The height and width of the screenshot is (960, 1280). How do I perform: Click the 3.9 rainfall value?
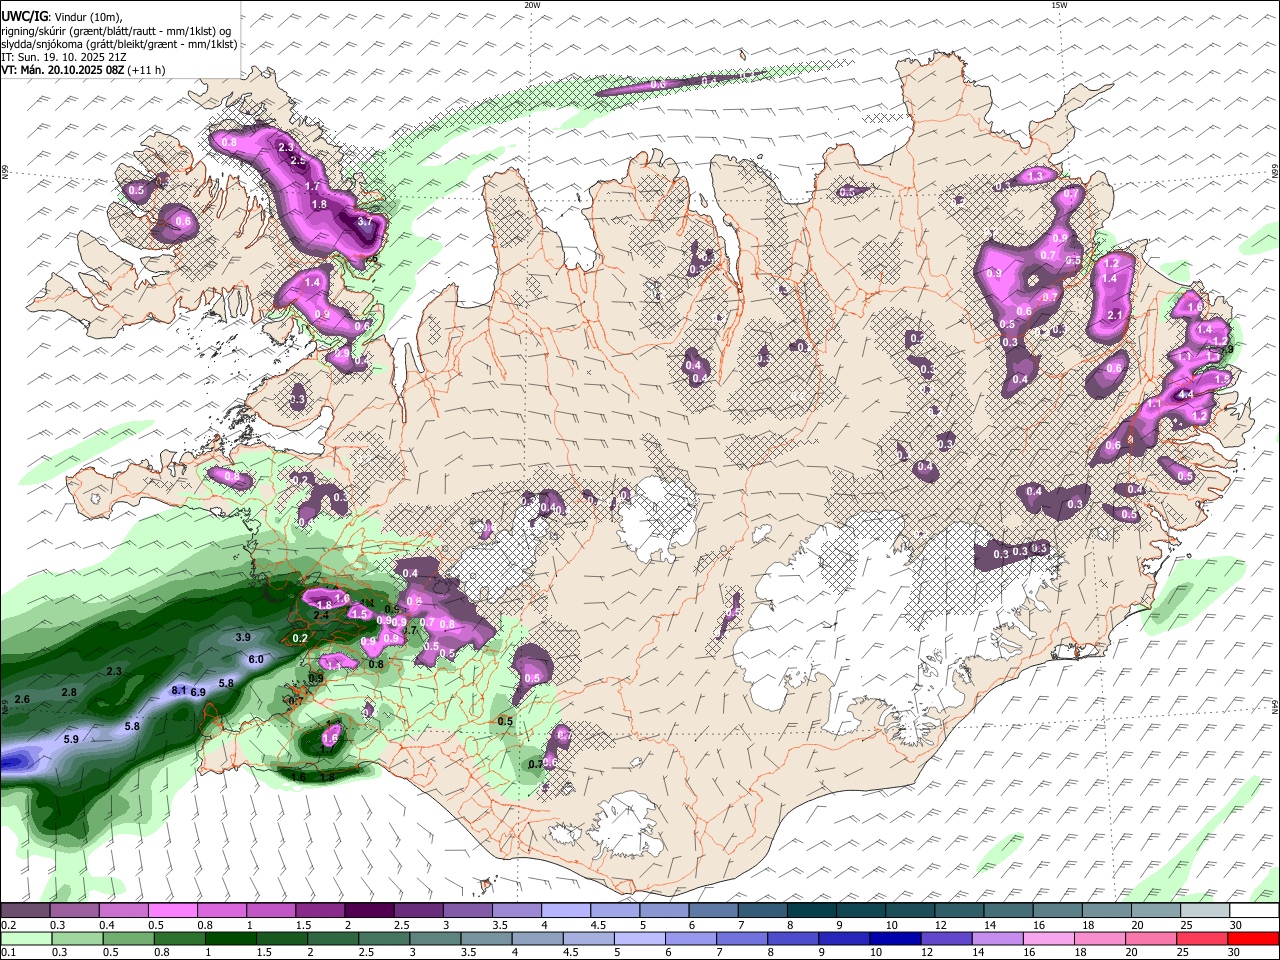pyautogui.click(x=243, y=637)
